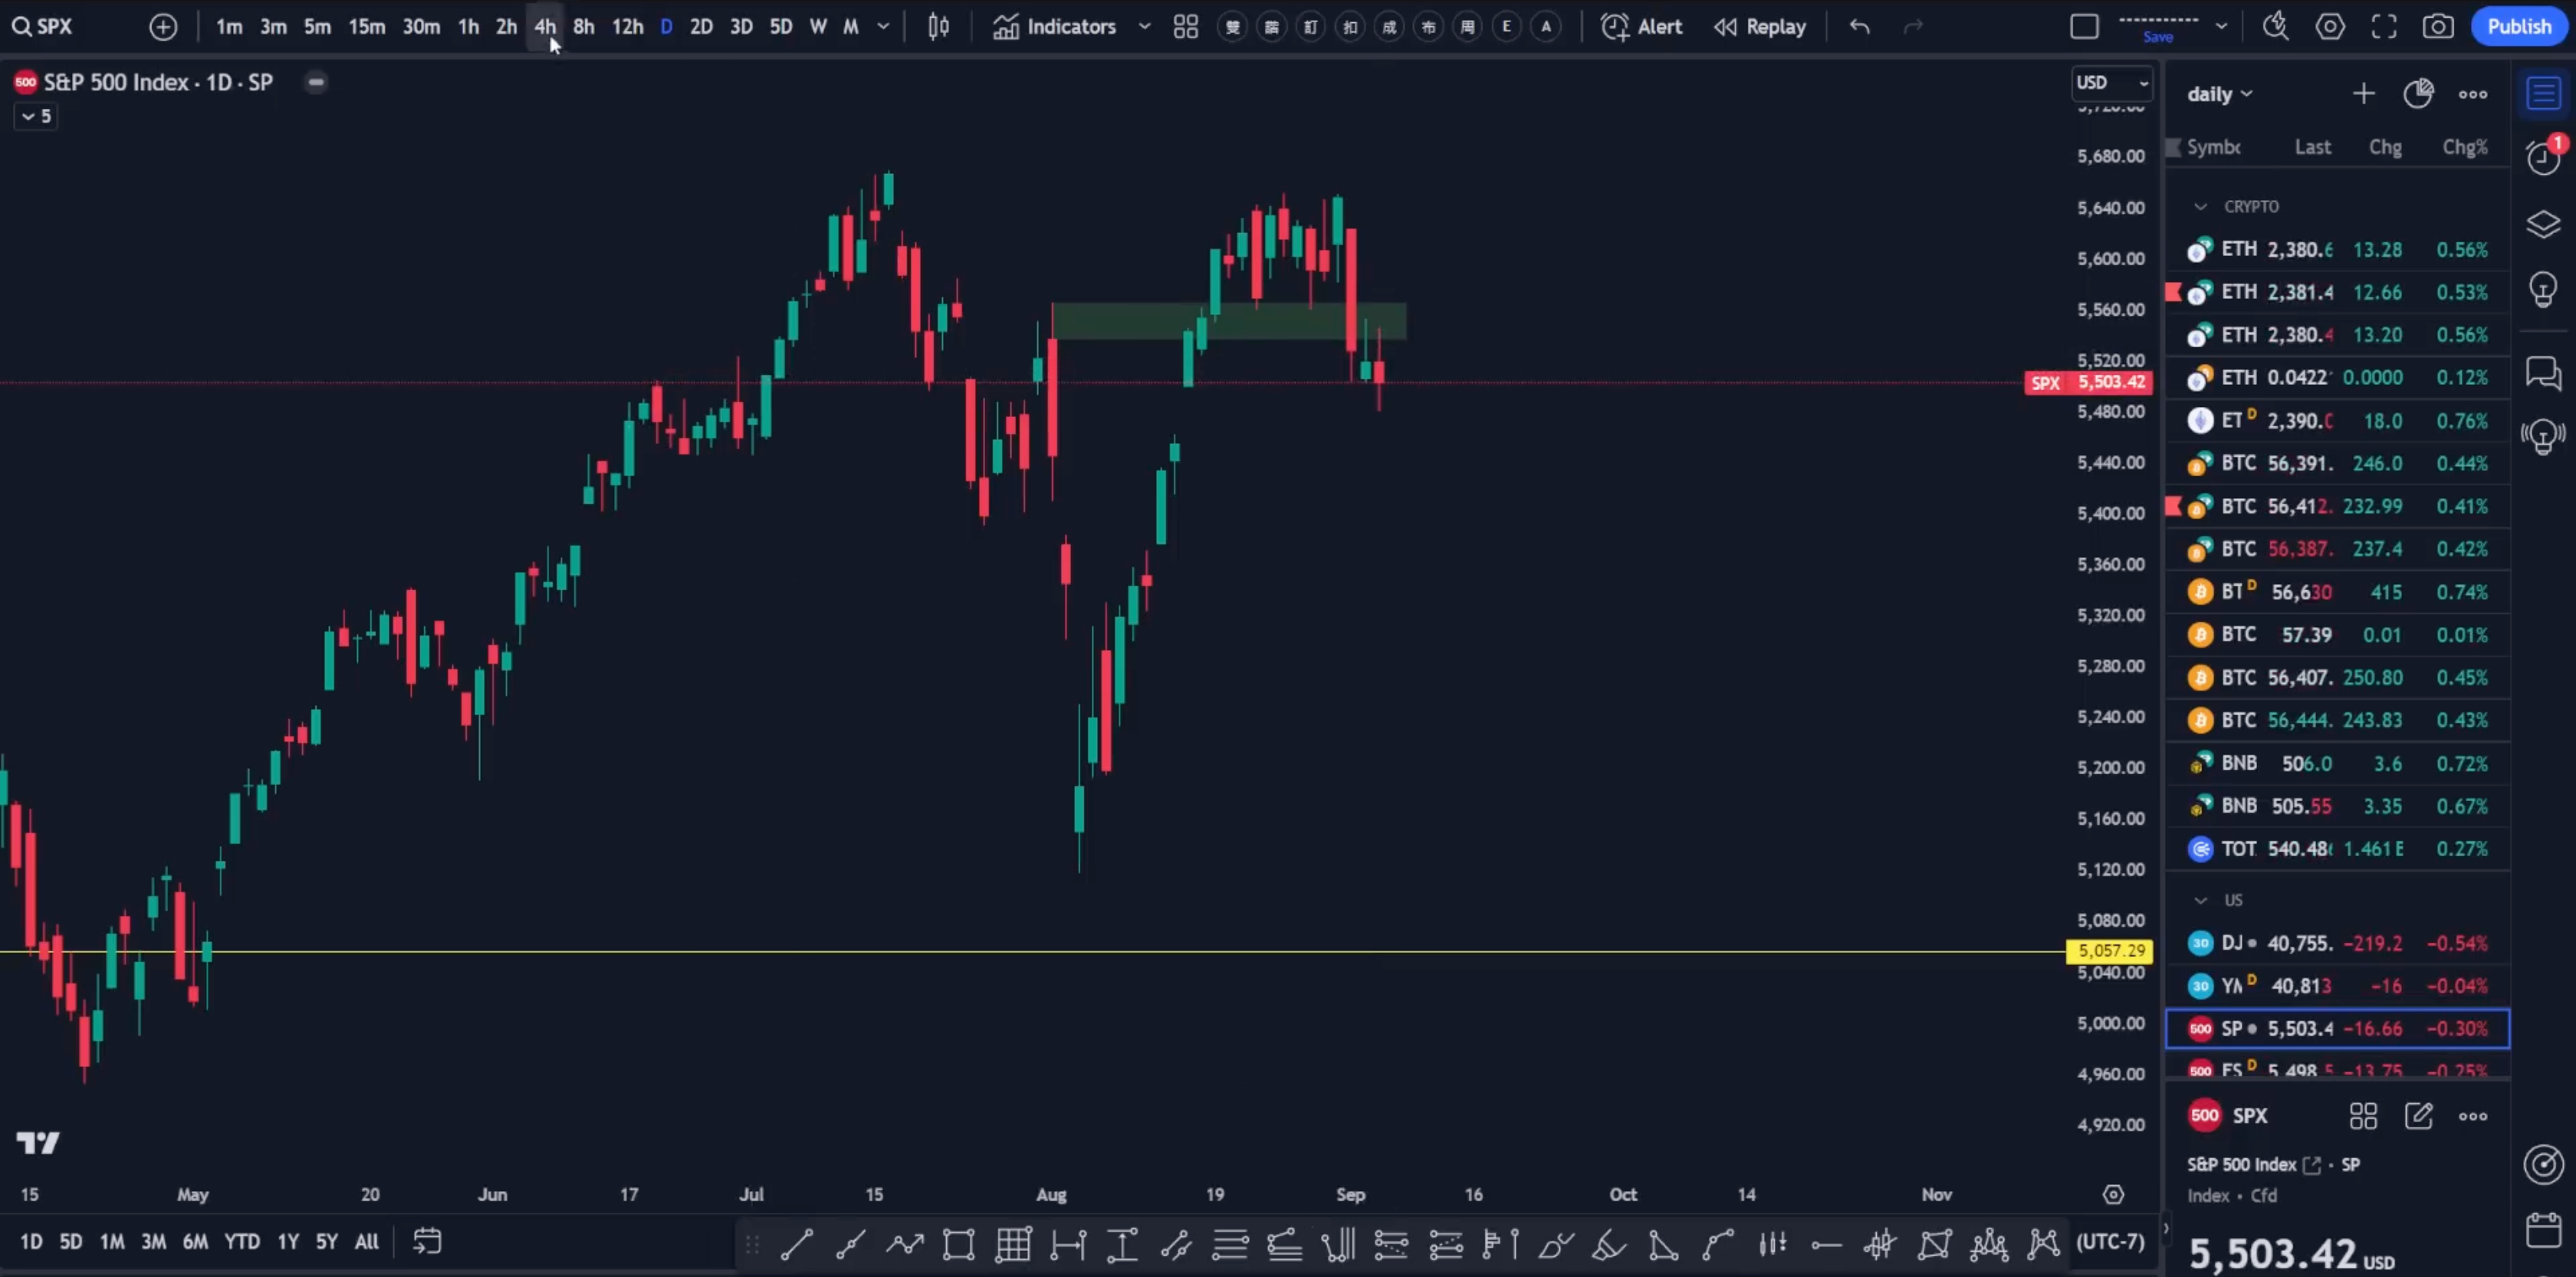
Task: Sort watchlist by Chg% column
Action: point(2465,147)
